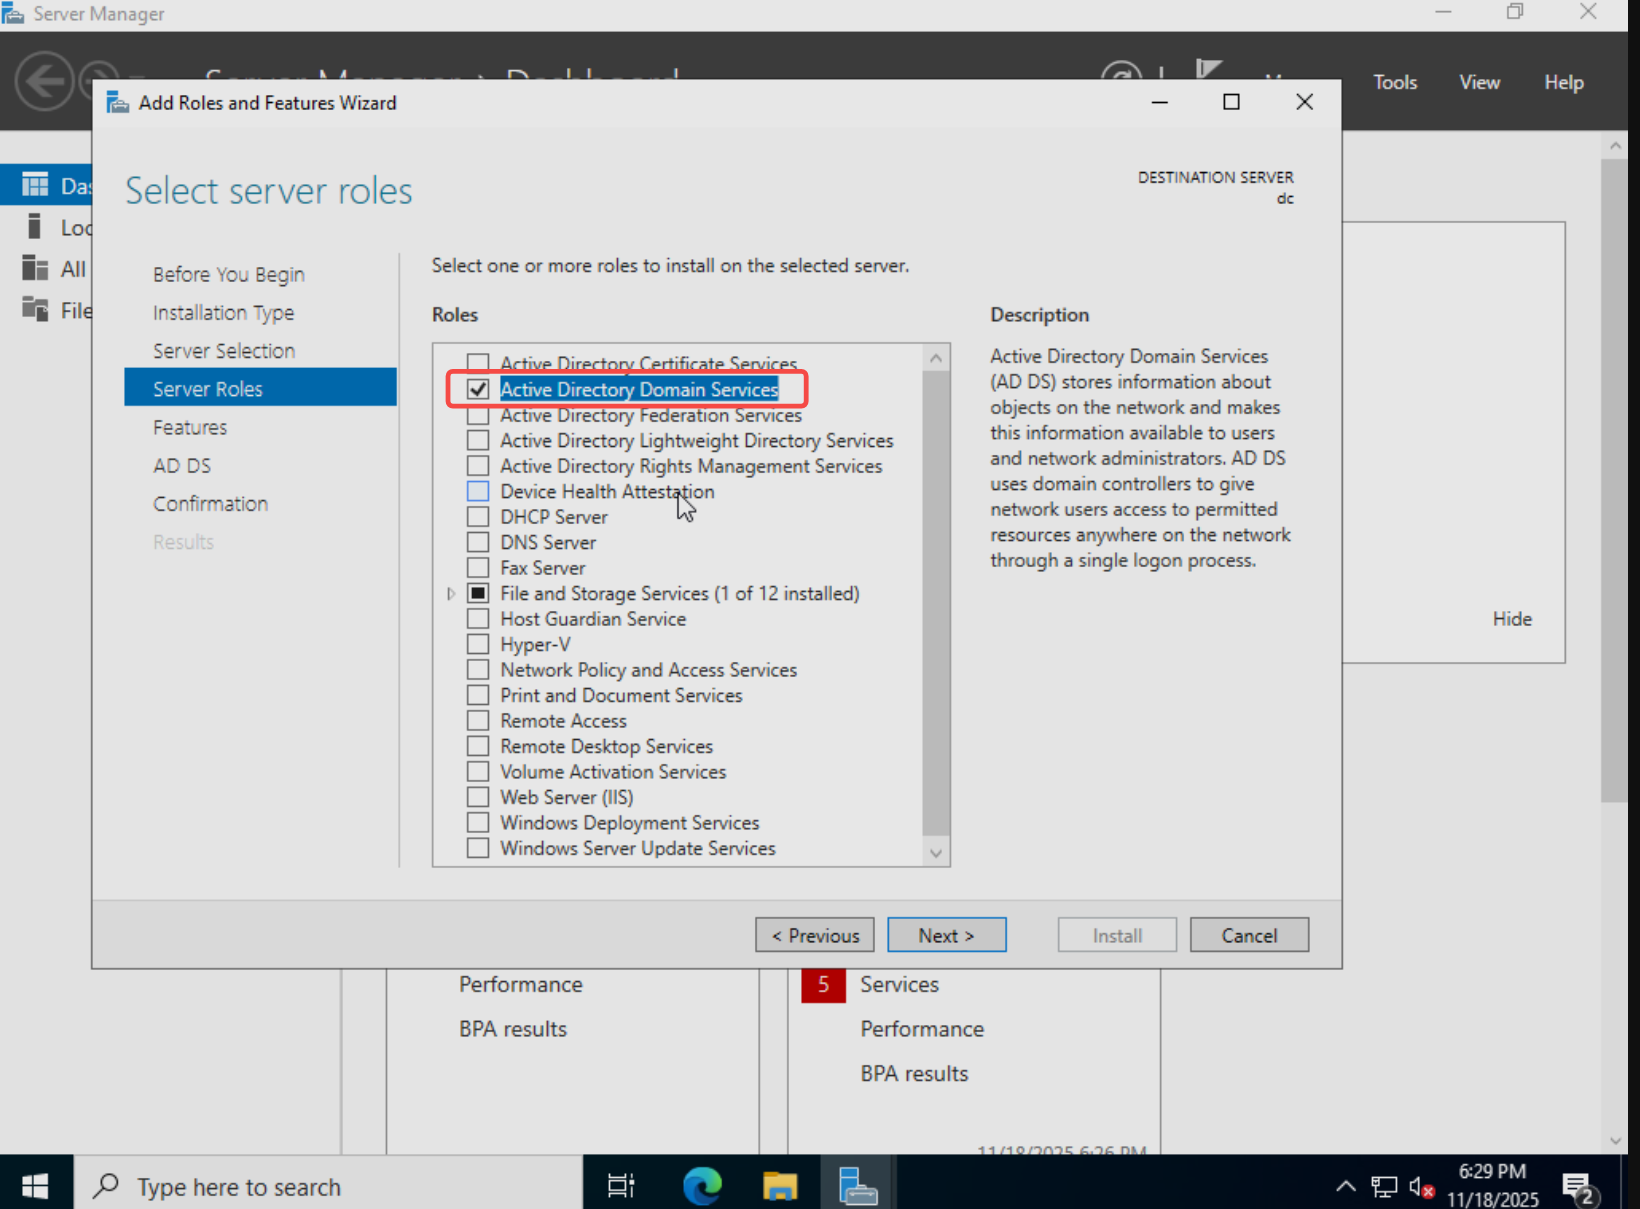Image resolution: width=1640 pixels, height=1209 pixels.
Task: Select Host Guardian Service role text
Action: pos(593,618)
